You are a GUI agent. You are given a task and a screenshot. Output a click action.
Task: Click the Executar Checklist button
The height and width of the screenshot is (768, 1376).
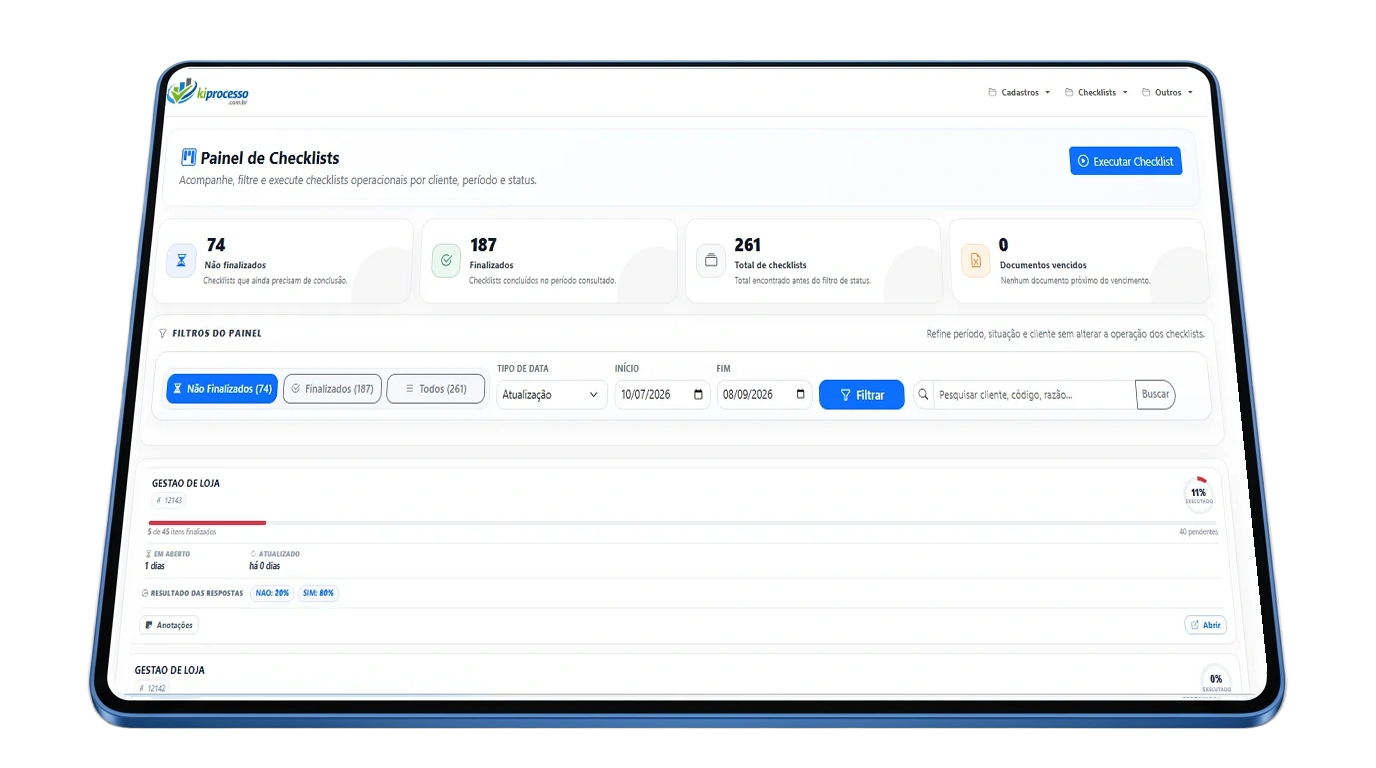pyautogui.click(x=1125, y=161)
